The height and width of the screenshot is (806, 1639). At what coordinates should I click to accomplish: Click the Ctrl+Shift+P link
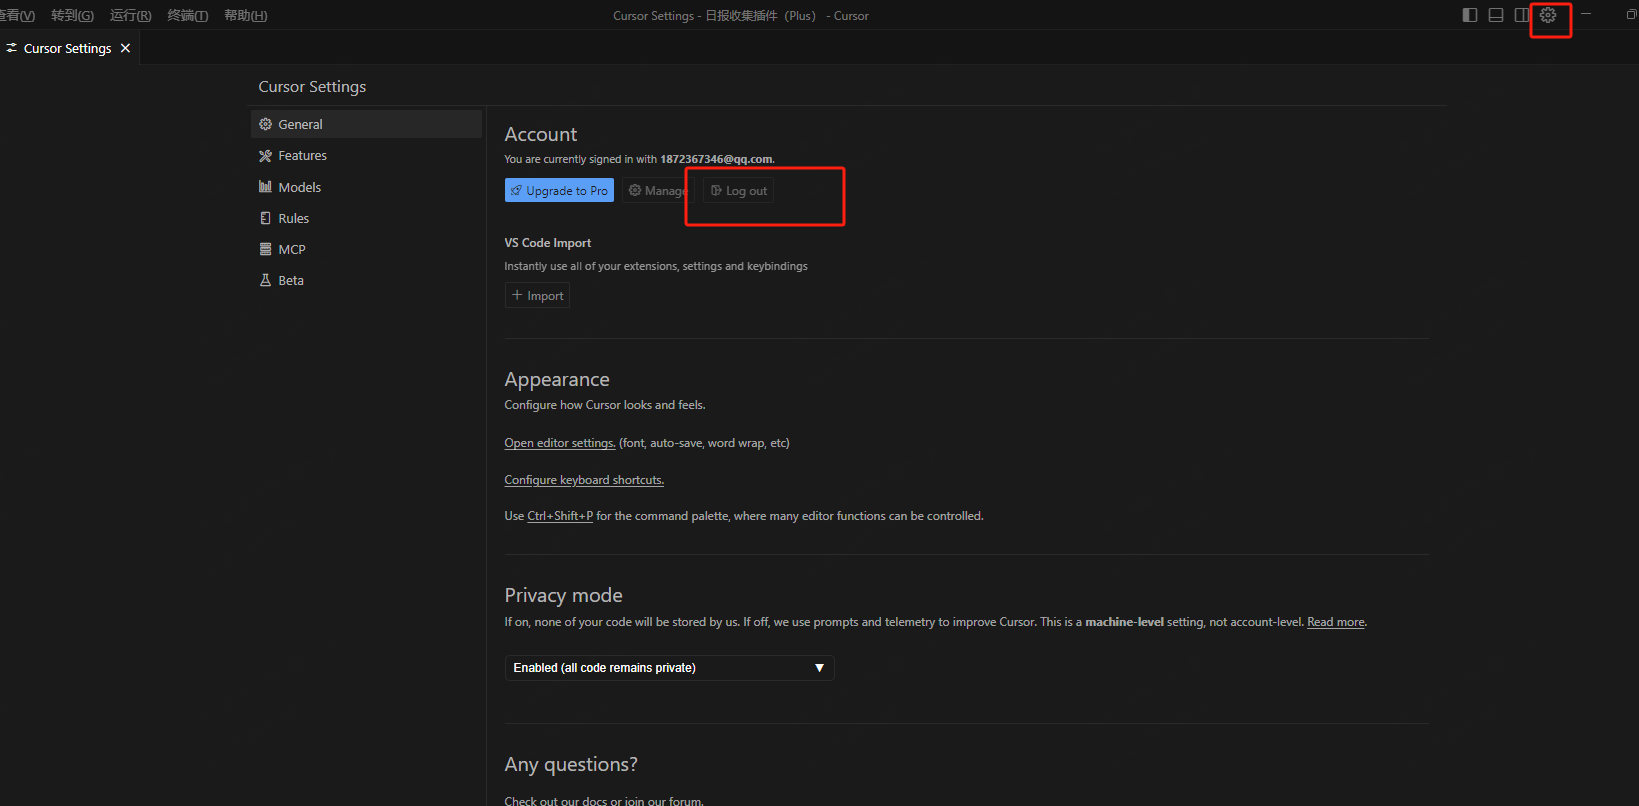point(560,516)
